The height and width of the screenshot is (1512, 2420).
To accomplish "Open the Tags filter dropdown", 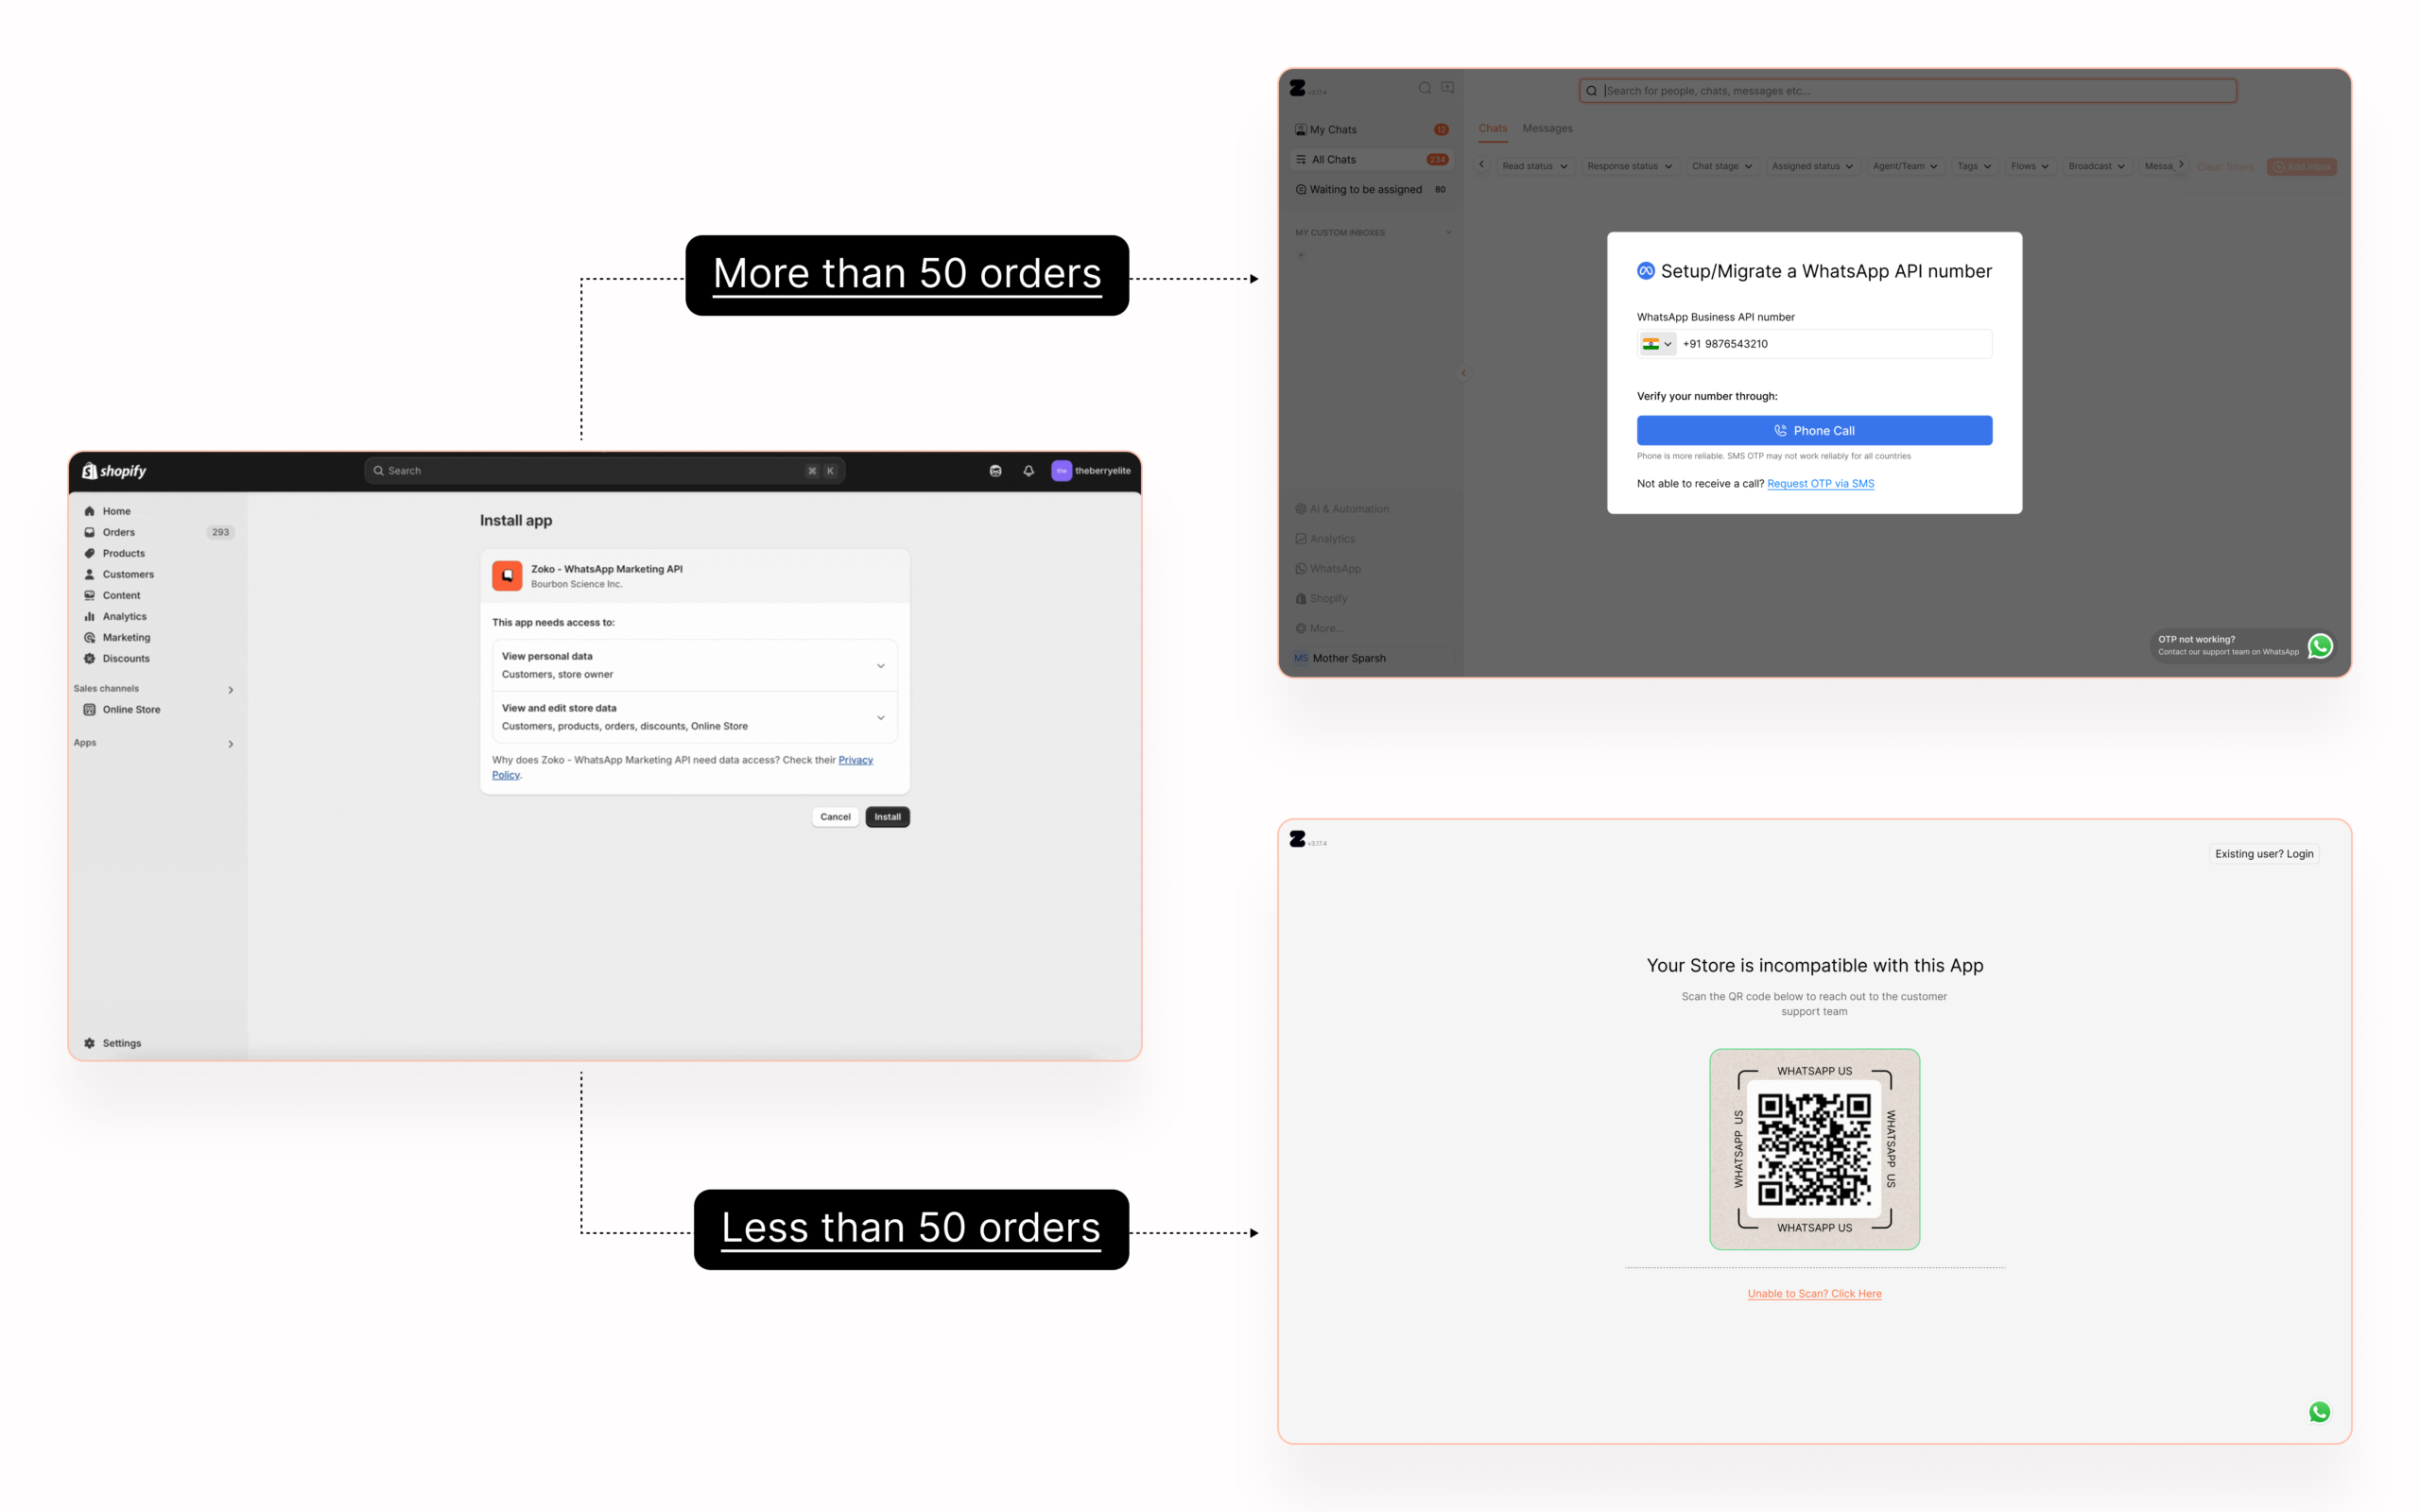I will coord(1974,166).
